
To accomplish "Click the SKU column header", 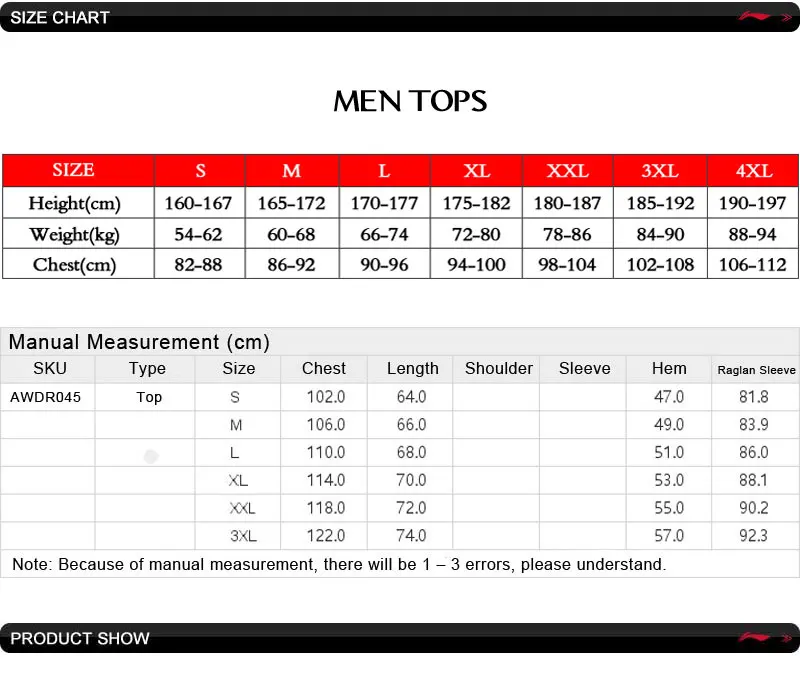I will (x=49, y=368).
